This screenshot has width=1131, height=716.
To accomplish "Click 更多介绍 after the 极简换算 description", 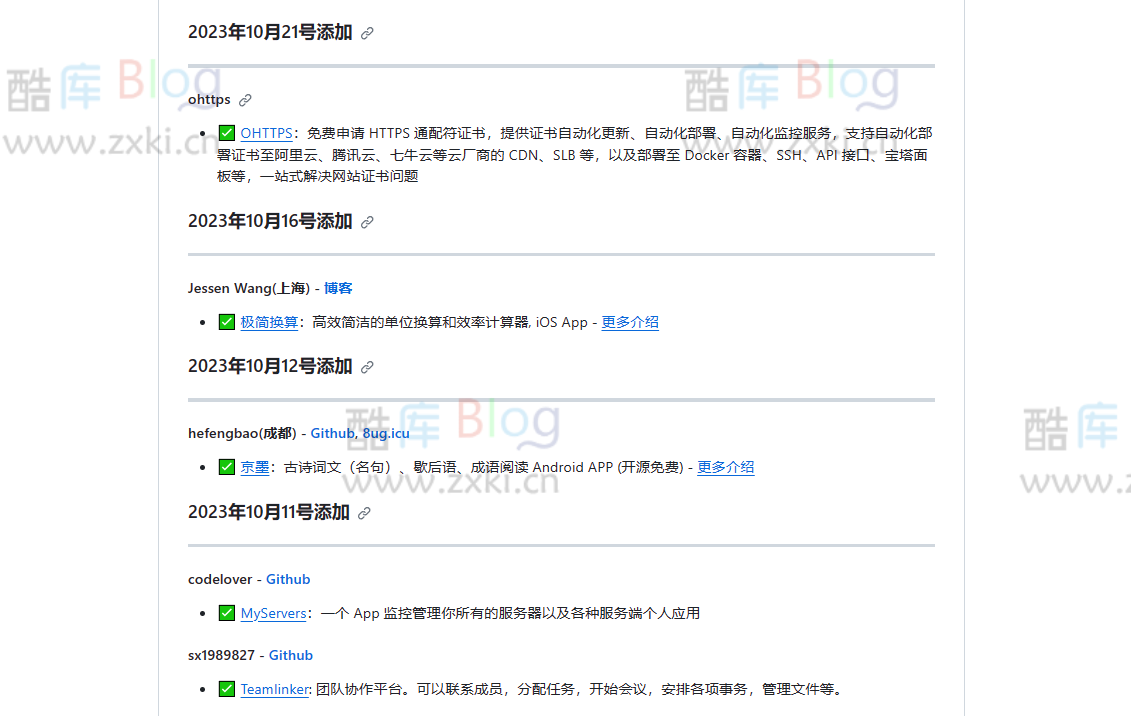I will (x=629, y=322).
